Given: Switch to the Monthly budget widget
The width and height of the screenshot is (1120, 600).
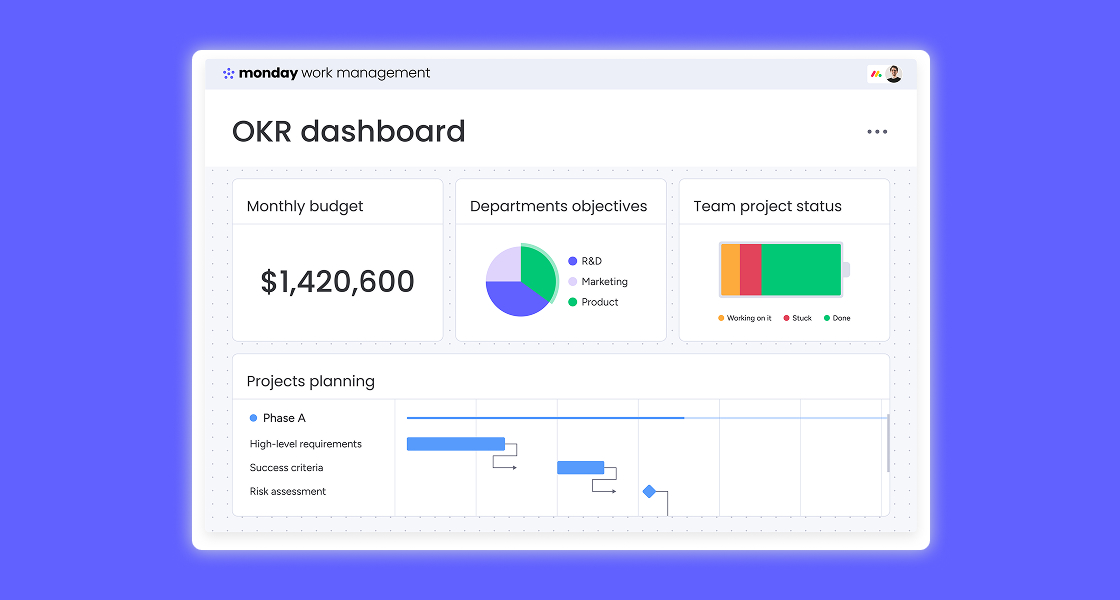Looking at the screenshot, I should point(304,205).
